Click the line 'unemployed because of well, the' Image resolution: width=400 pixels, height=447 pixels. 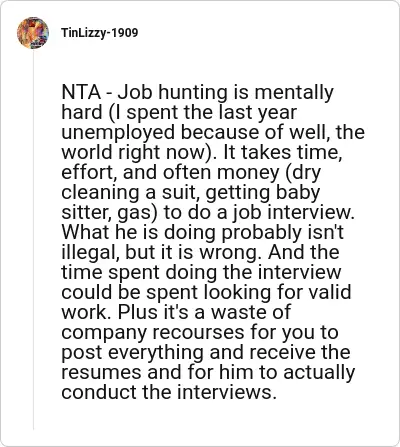coord(213,132)
